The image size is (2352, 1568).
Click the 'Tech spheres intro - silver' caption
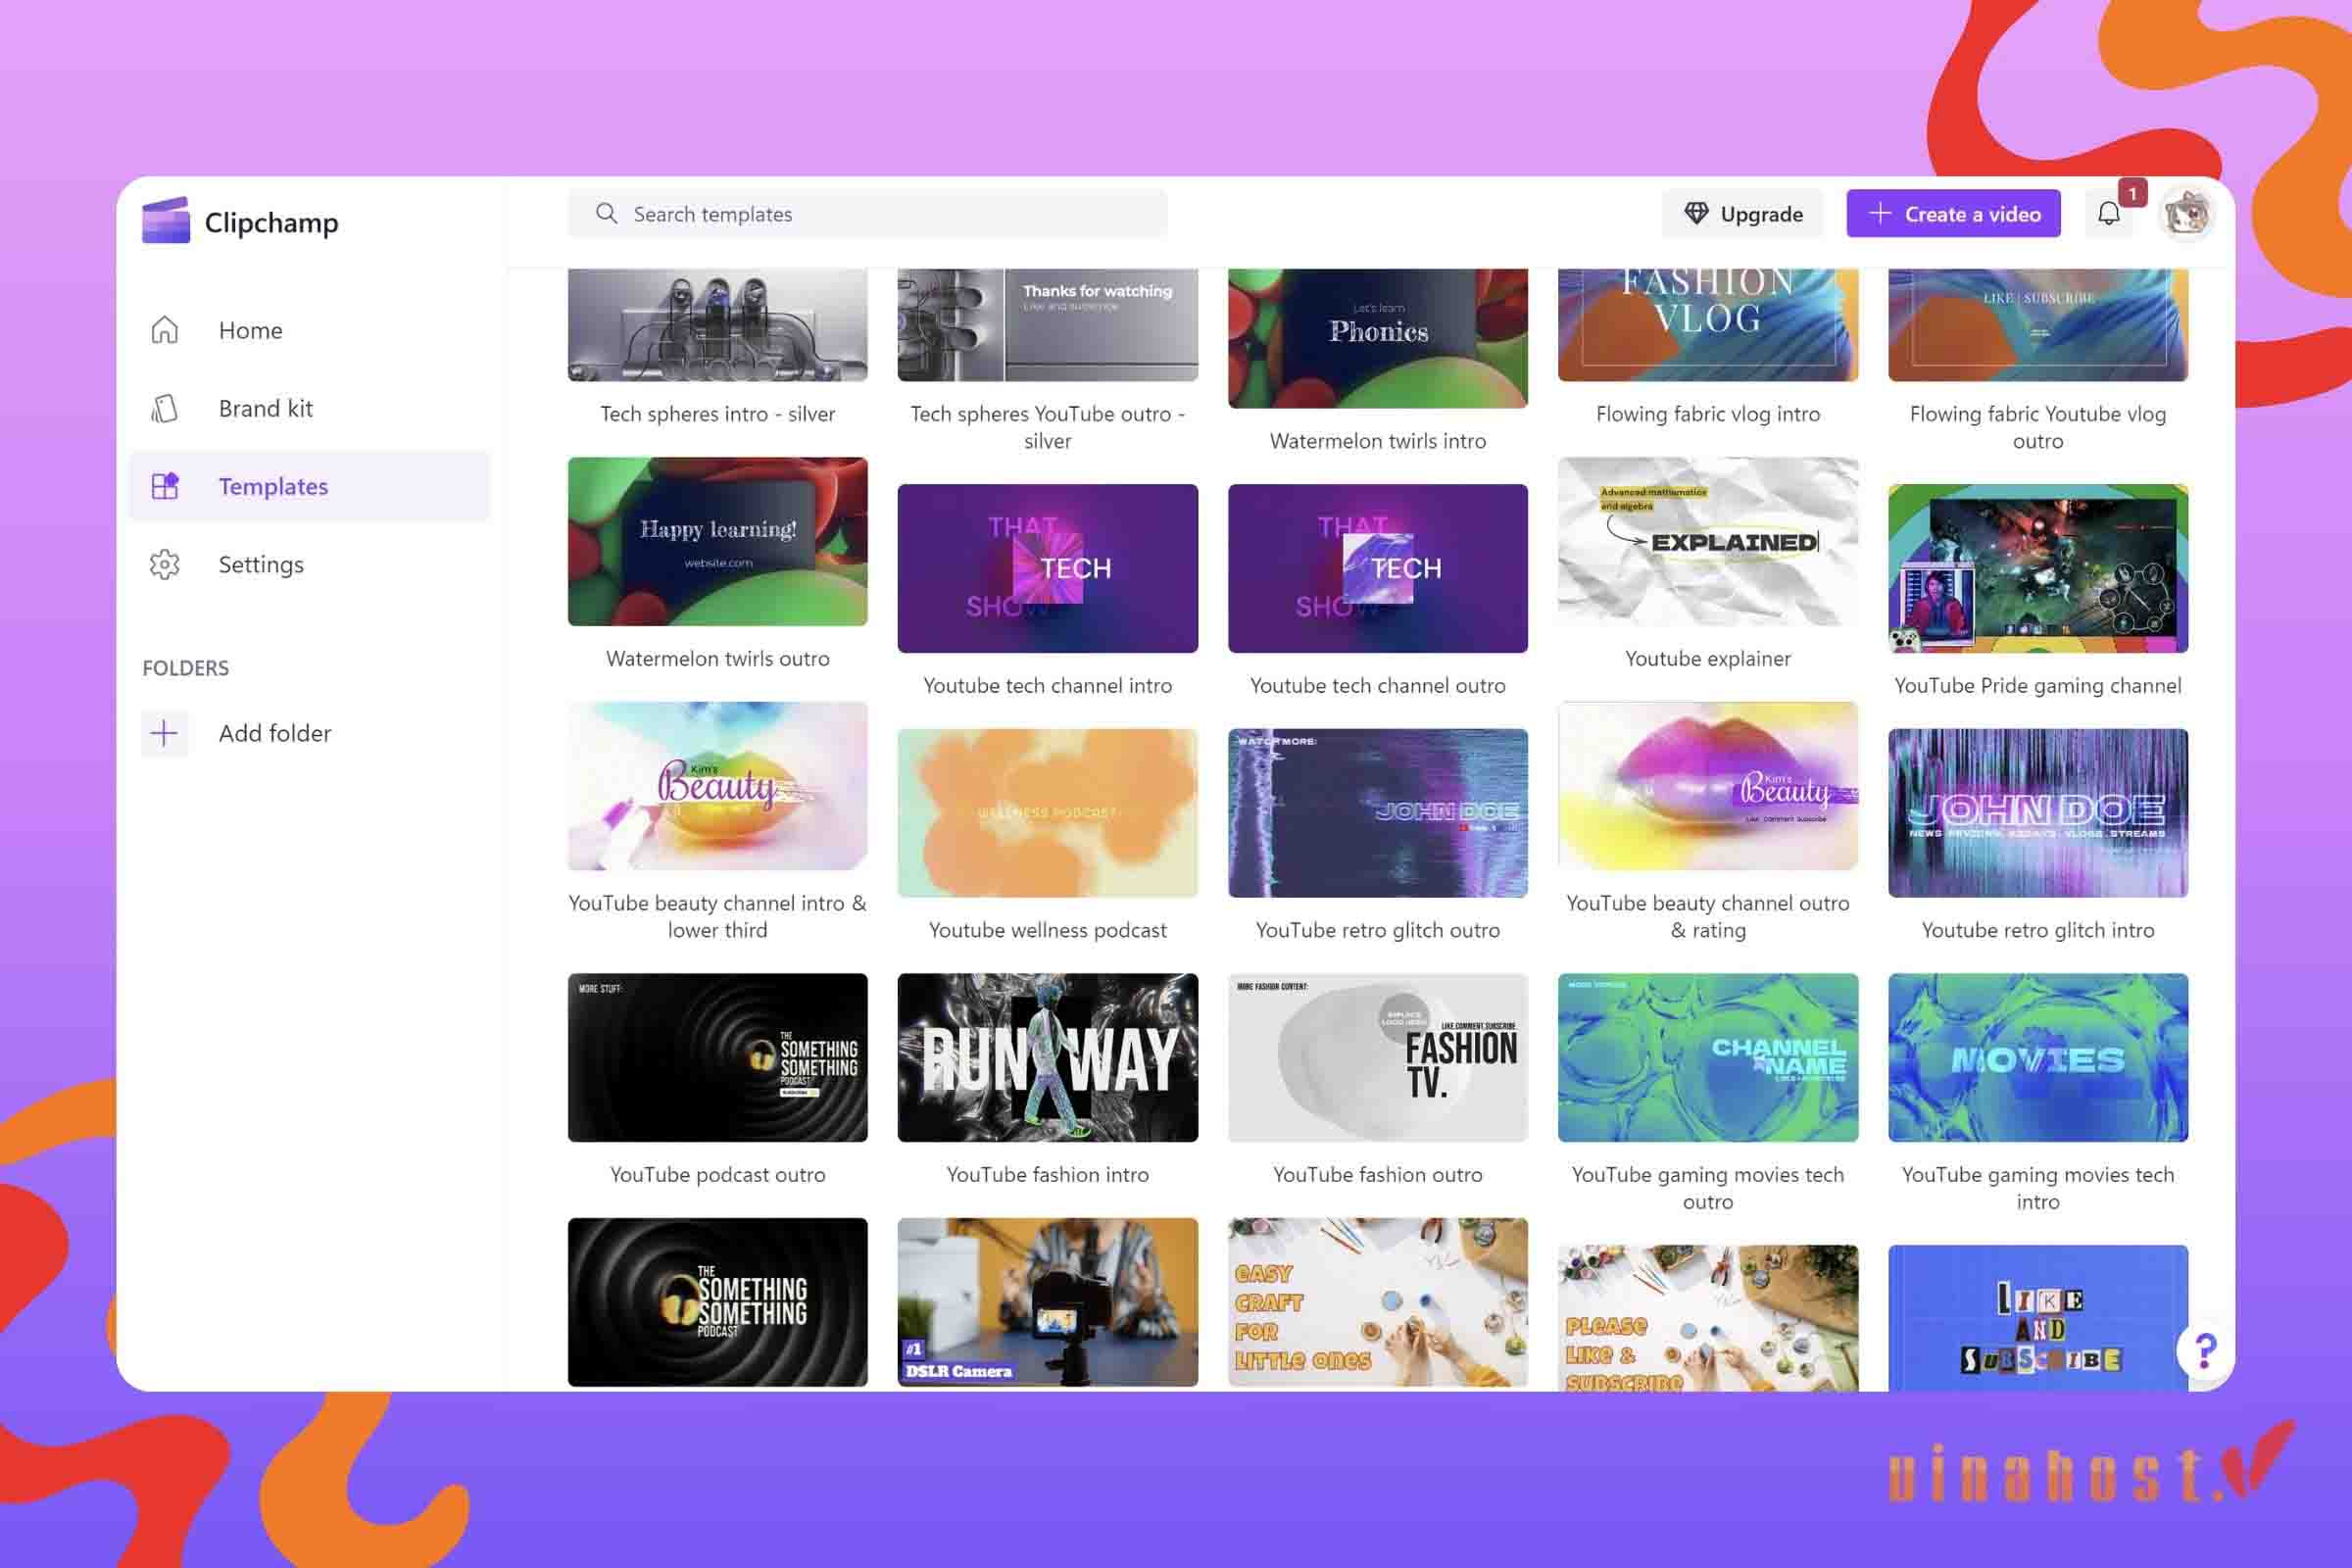click(718, 414)
